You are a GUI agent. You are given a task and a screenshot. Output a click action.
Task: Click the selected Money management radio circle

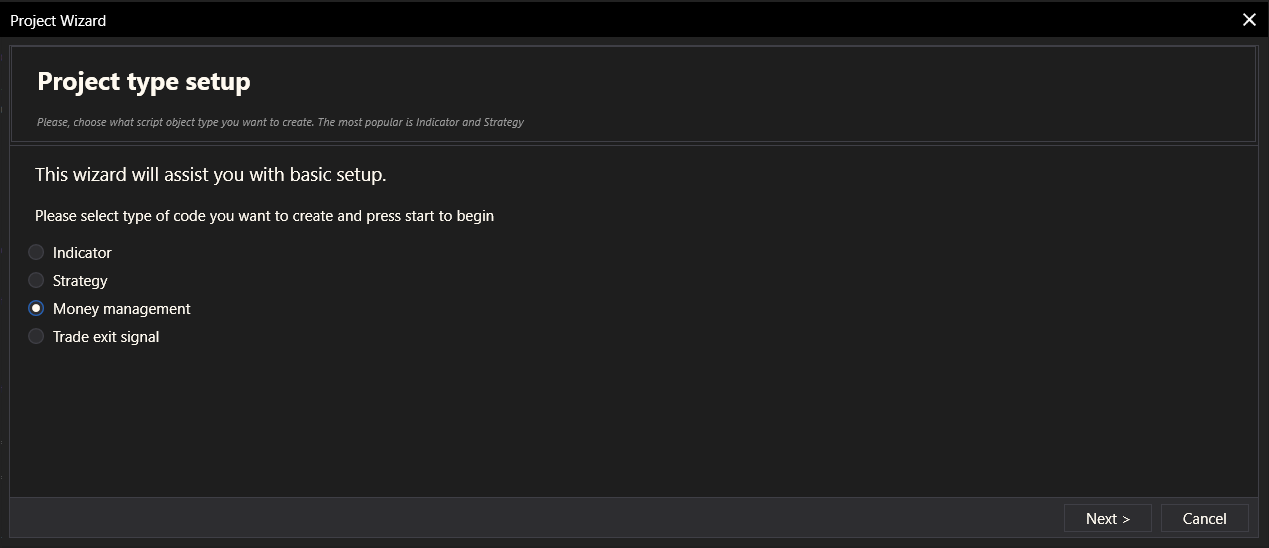point(36,308)
